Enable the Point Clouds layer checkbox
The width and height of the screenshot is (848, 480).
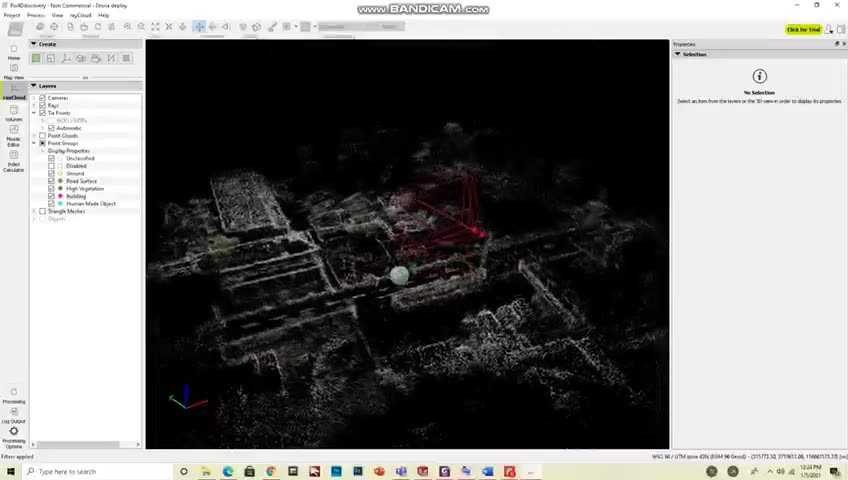click(42, 136)
